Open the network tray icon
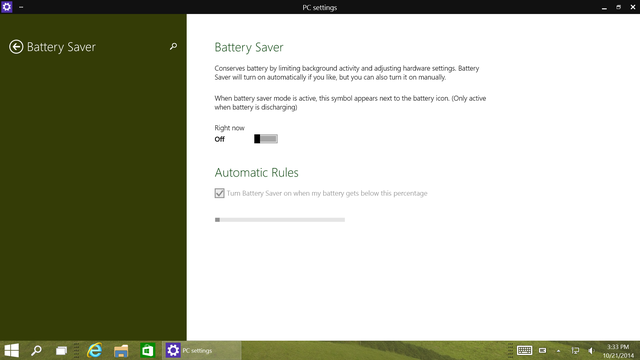This screenshot has height=360, width=640. (x=575, y=351)
